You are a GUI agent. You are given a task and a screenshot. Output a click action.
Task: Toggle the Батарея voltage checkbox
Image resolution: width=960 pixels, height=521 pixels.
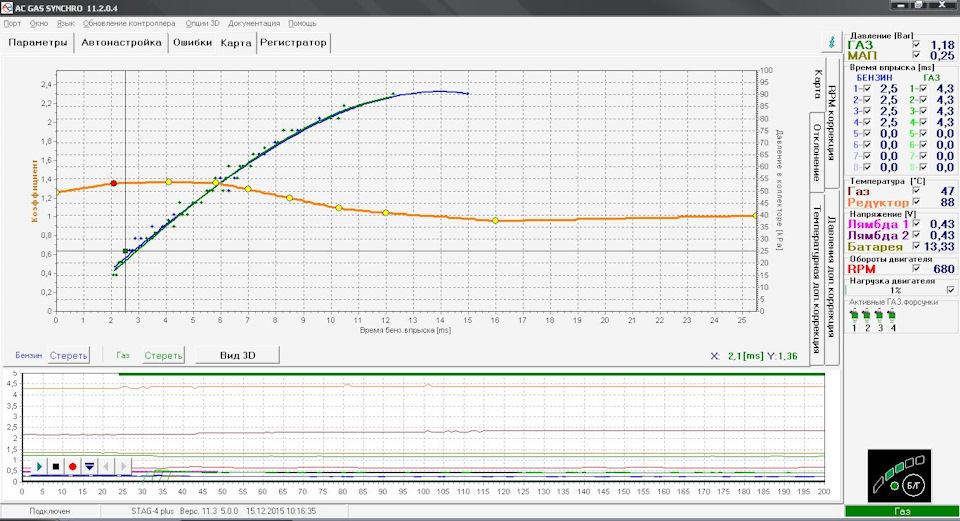(916, 246)
